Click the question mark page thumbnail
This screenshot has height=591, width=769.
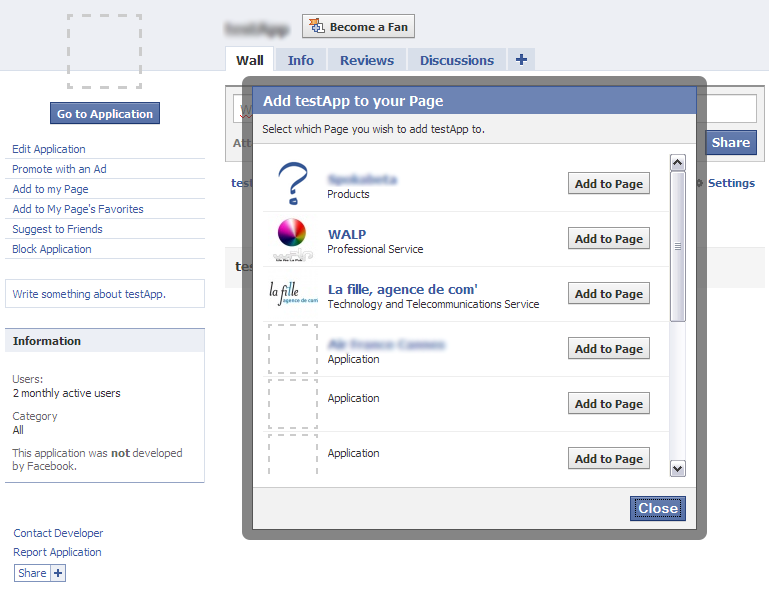(x=293, y=183)
